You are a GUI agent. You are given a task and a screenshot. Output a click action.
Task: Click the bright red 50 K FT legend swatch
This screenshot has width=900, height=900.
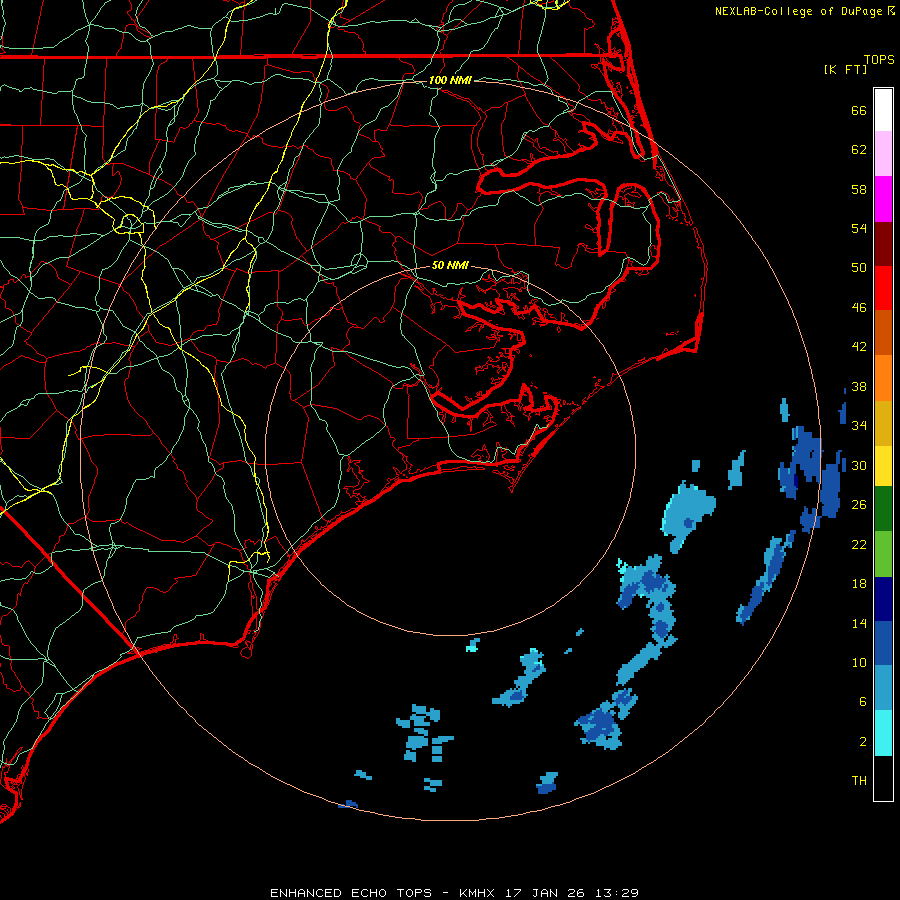pyautogui.click(x=883, y=288)
